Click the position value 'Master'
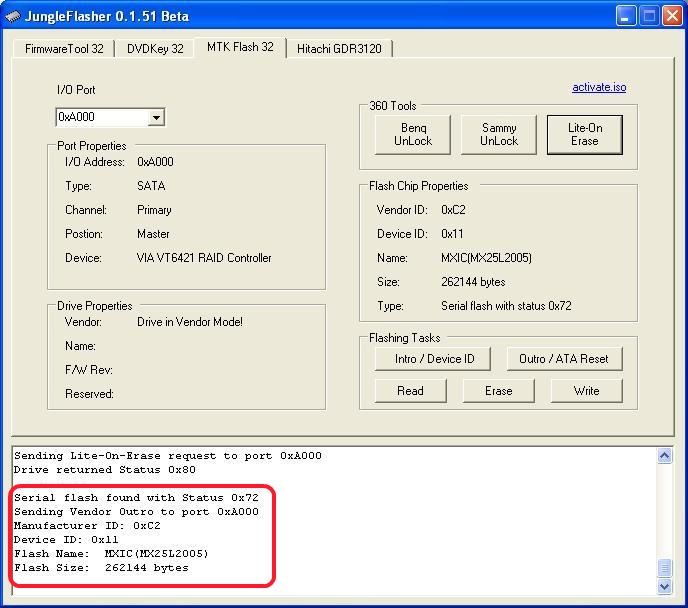Image resolution: width=688 pixels, height=608 pixels. [153, 234]
